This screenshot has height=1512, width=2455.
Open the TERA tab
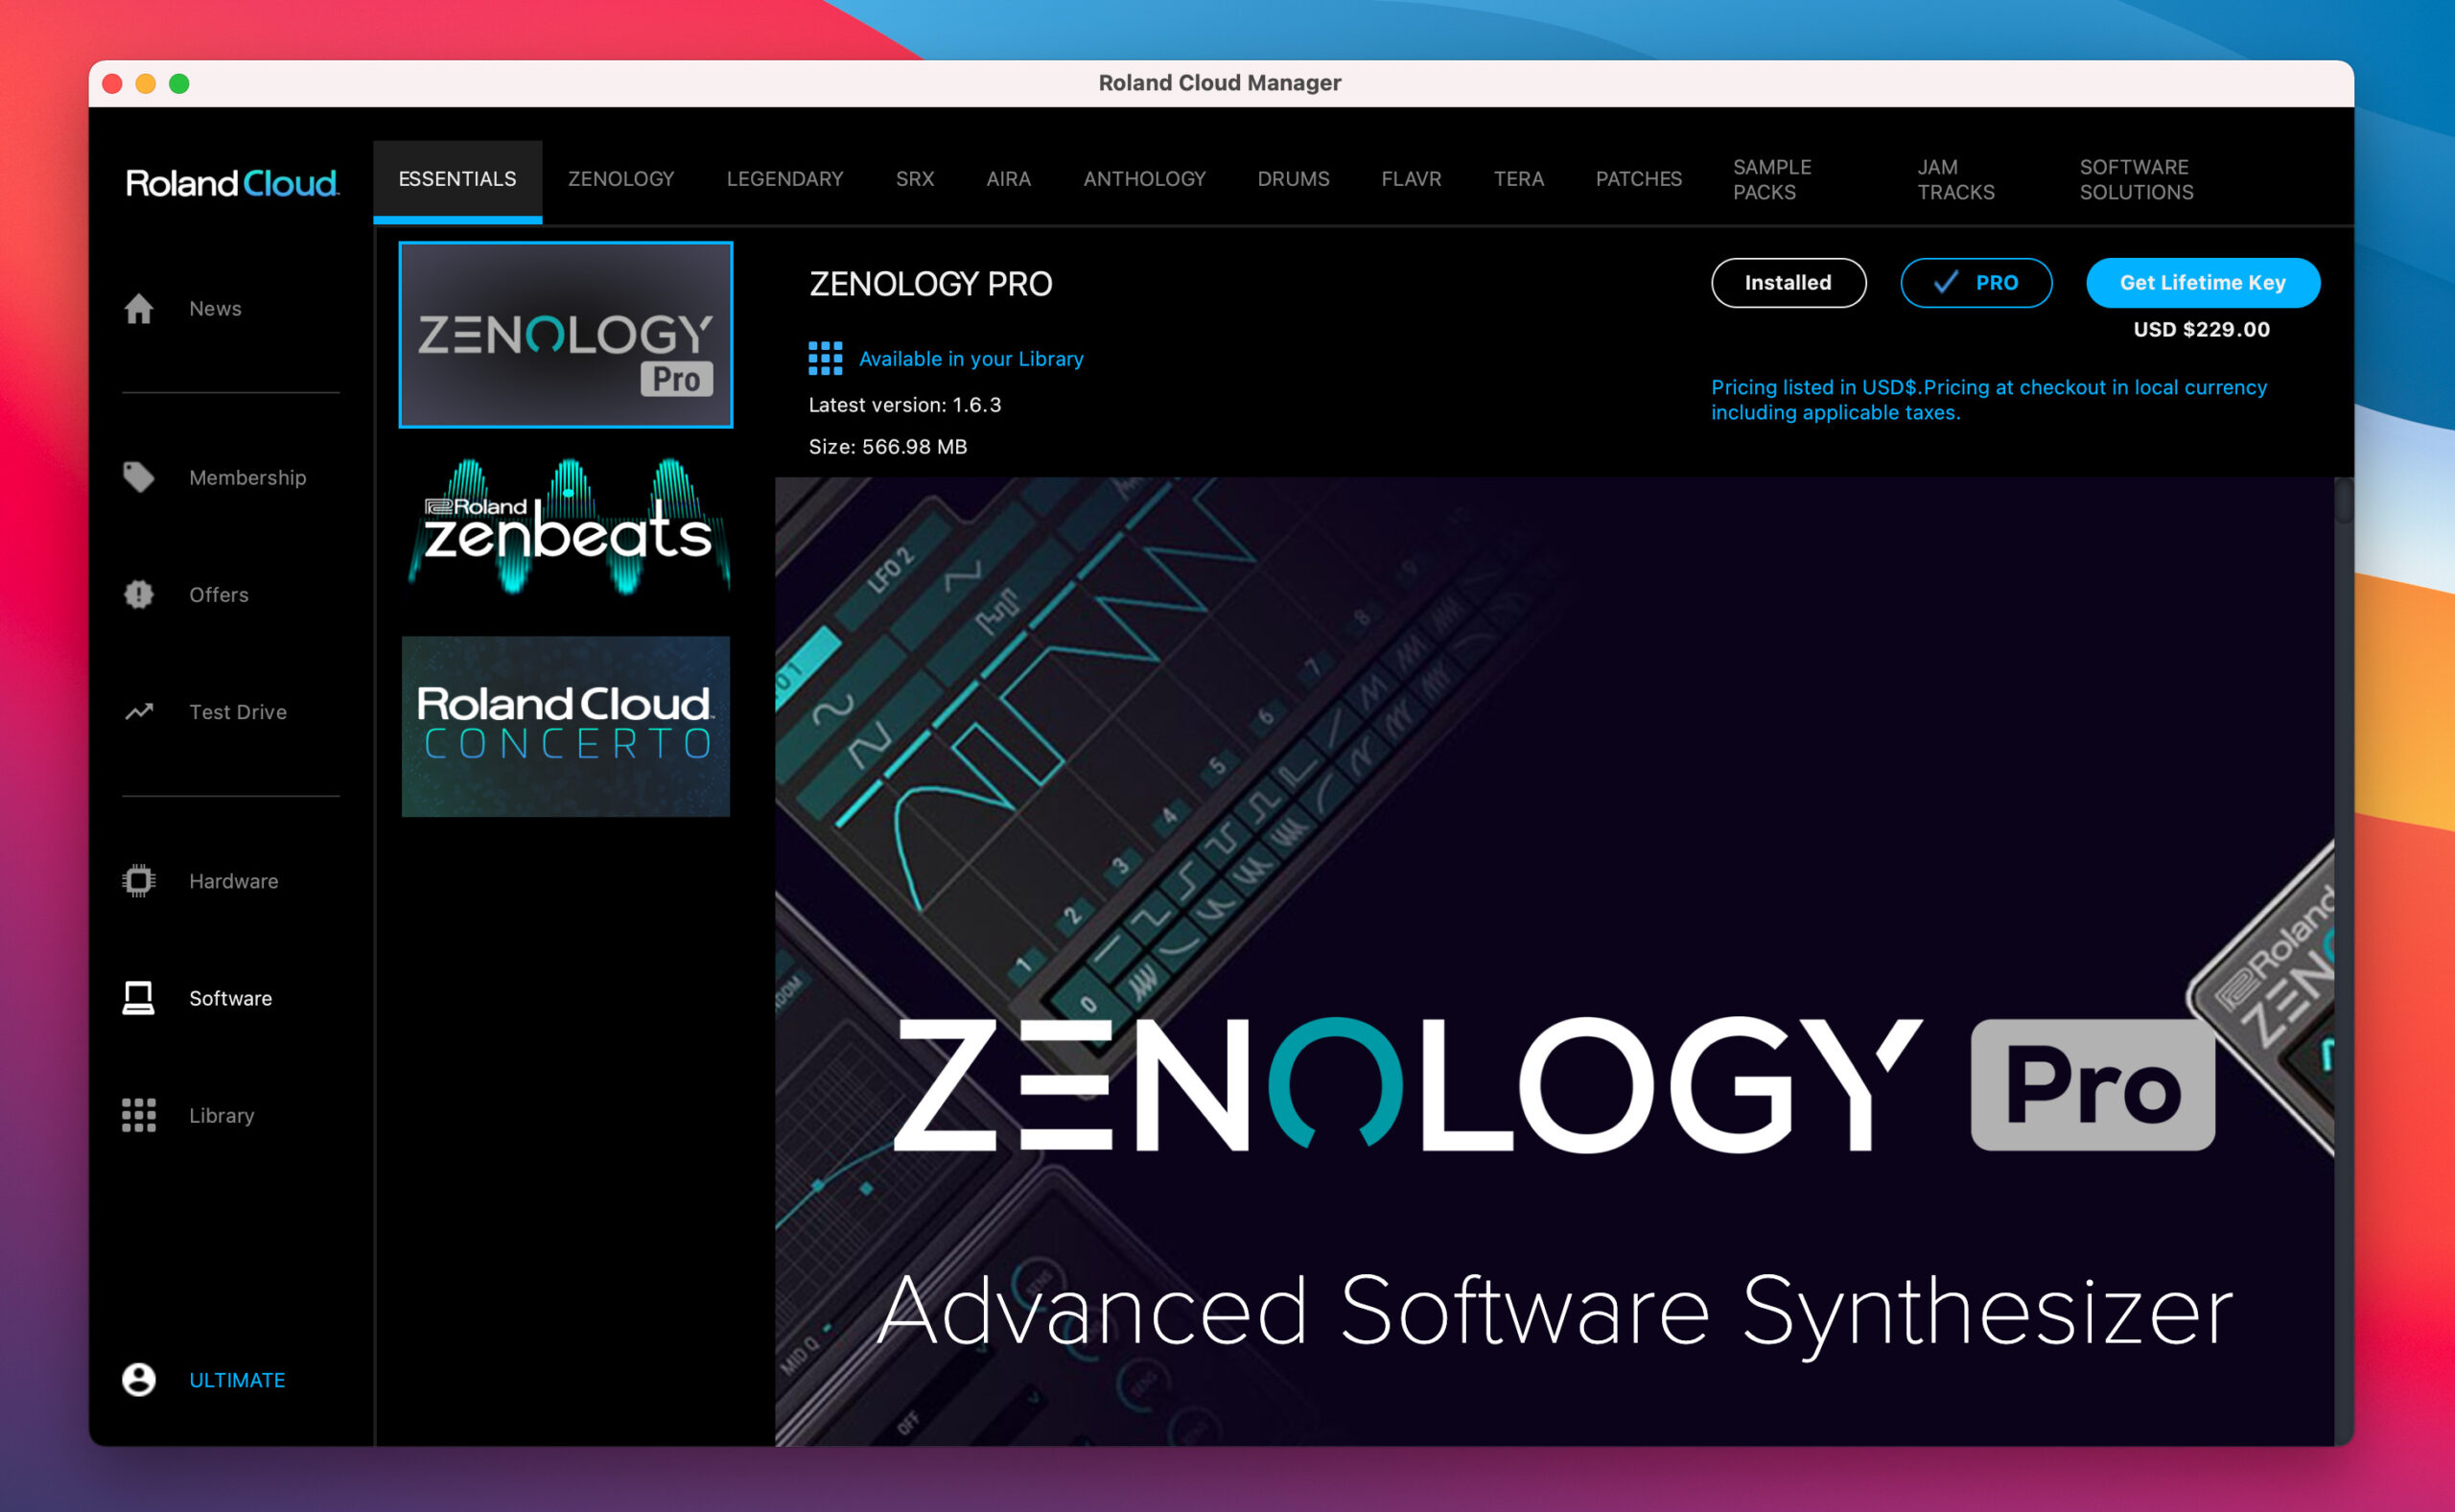click(x=1519, y=179)
